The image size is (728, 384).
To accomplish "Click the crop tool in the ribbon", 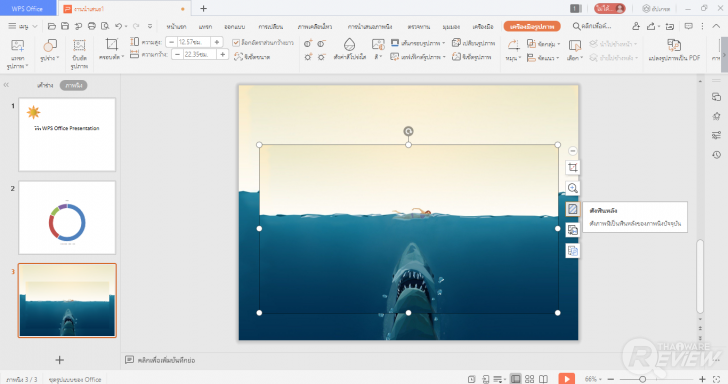I will point(111,45).
